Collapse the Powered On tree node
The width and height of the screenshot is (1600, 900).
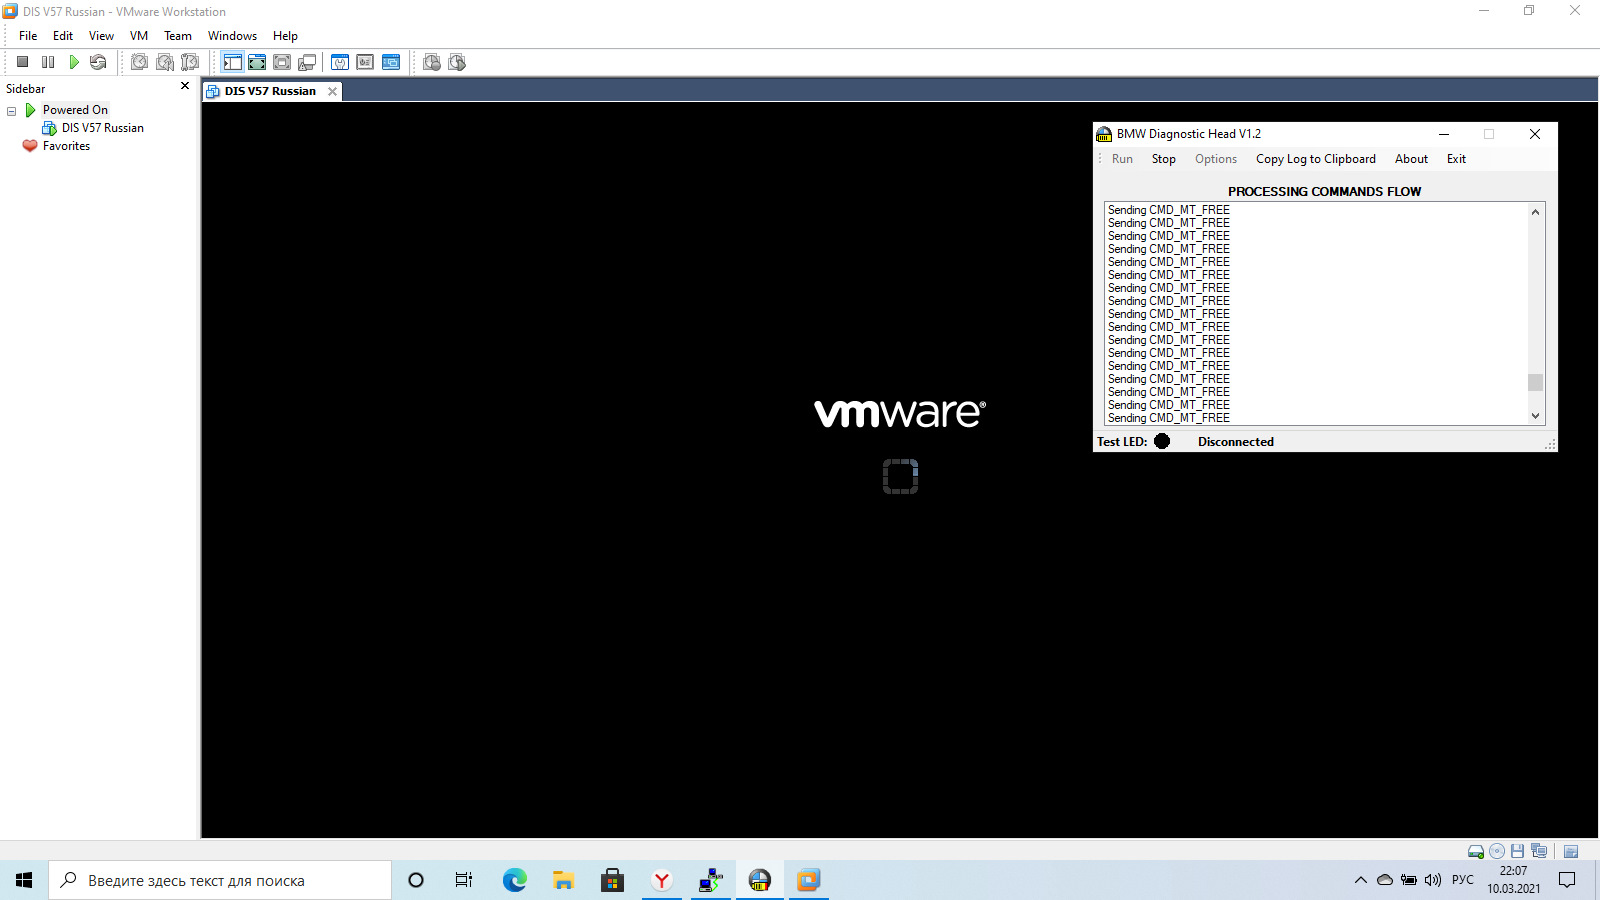point(12,111)
